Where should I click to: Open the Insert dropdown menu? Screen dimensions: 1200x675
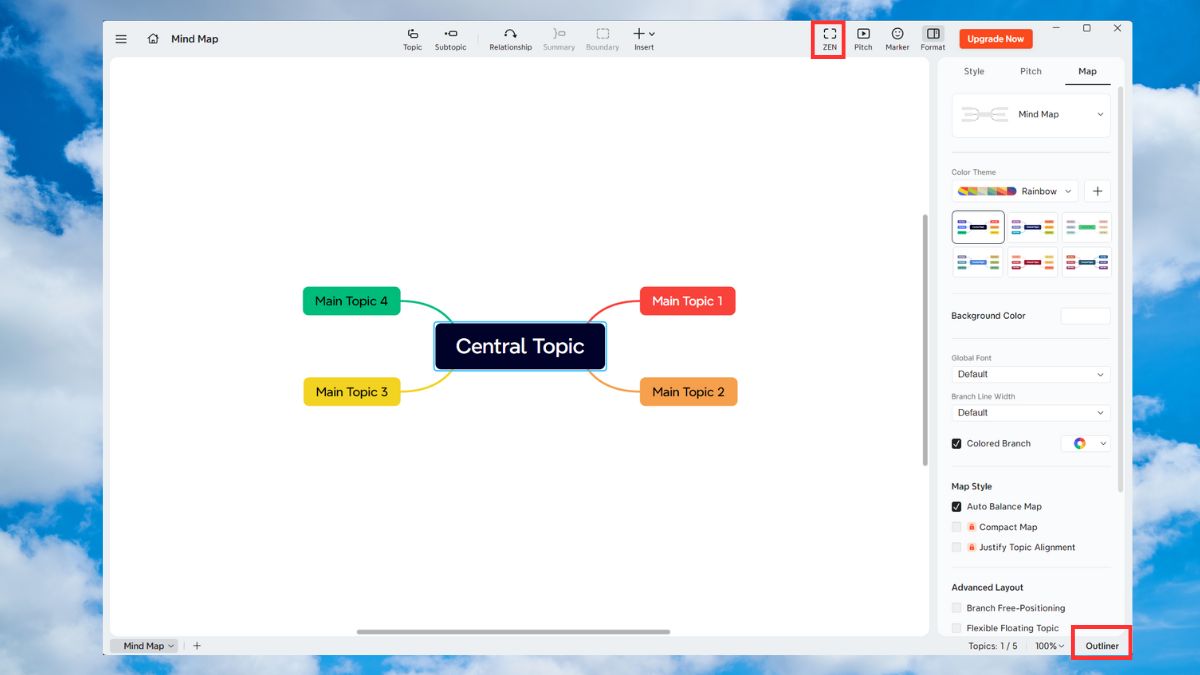(644, 39)
